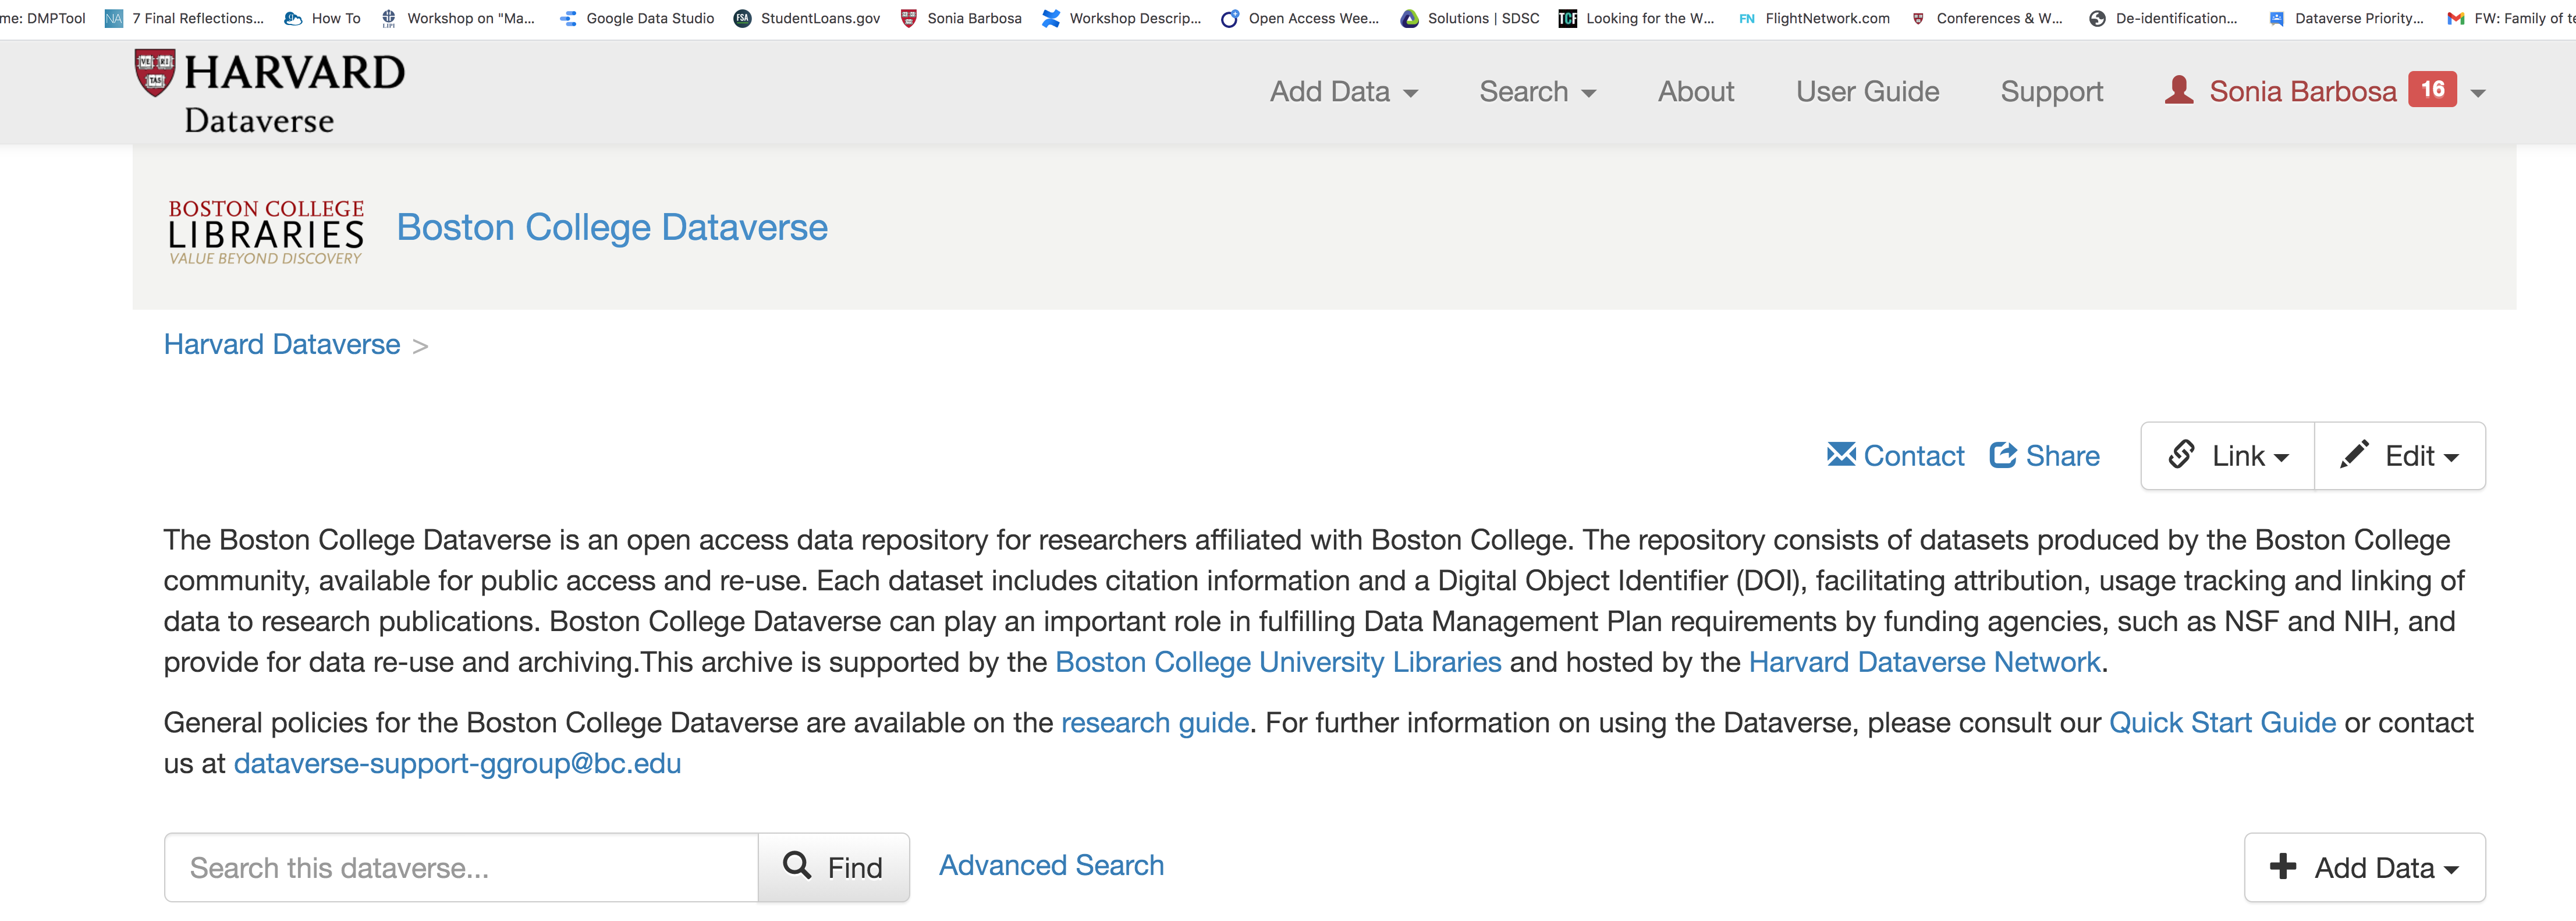This screenshot has height=921, width=2576.
Task: Follow the Harvard Dataverse Network link
Action: point(1924,662)
